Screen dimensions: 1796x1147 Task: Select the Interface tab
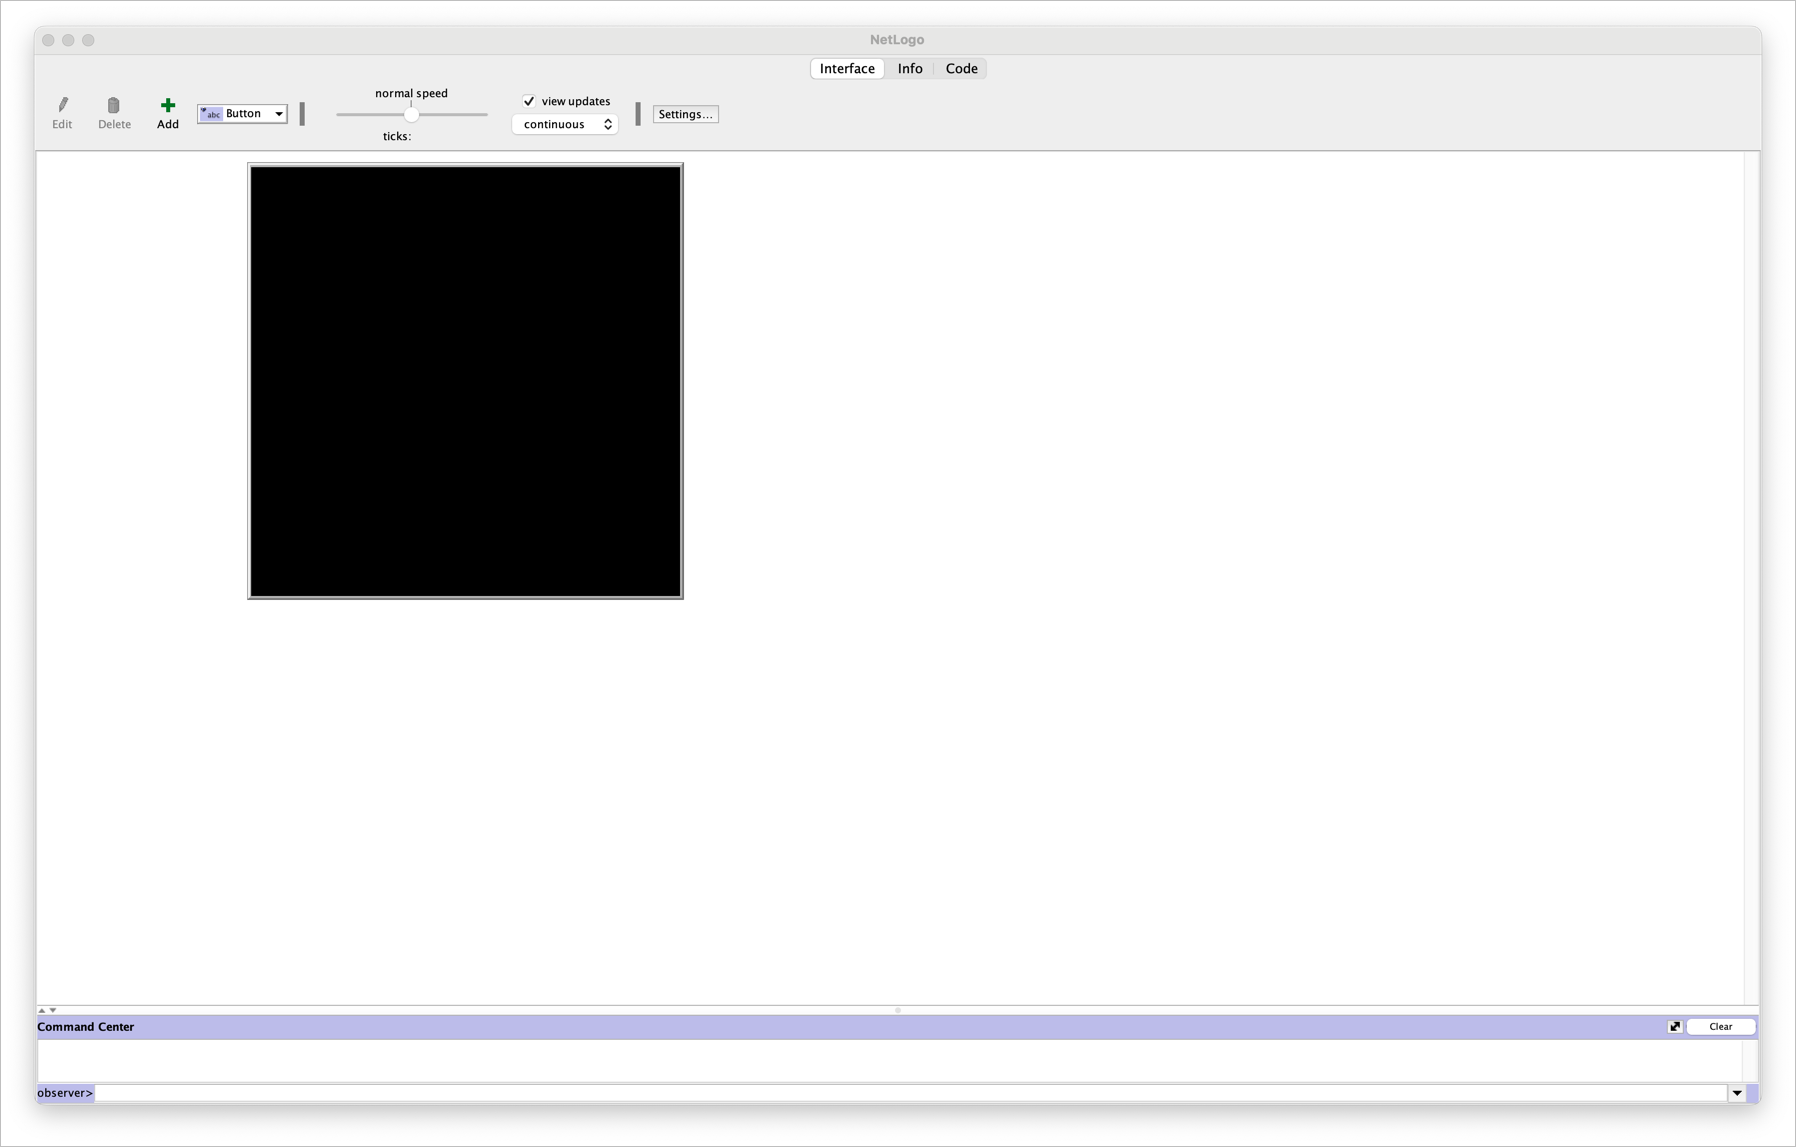846,68
